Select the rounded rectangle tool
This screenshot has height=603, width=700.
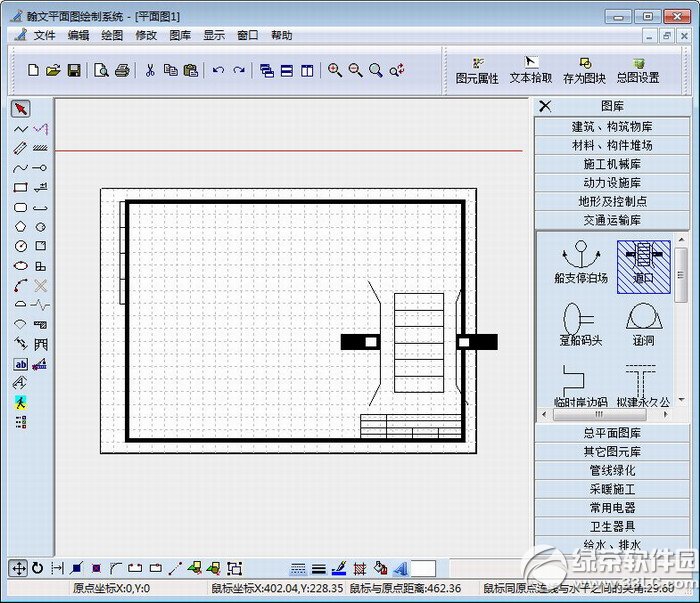[21, 208]
